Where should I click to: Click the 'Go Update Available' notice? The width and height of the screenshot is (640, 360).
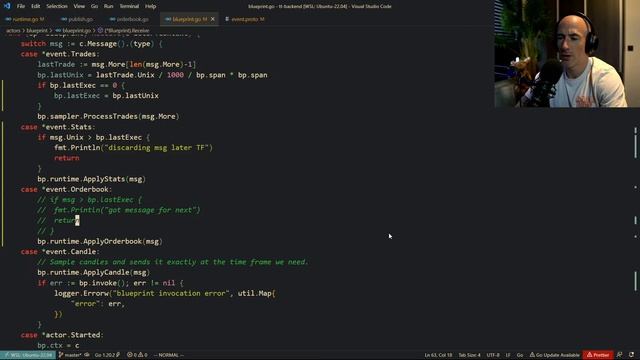click(554, 355)
